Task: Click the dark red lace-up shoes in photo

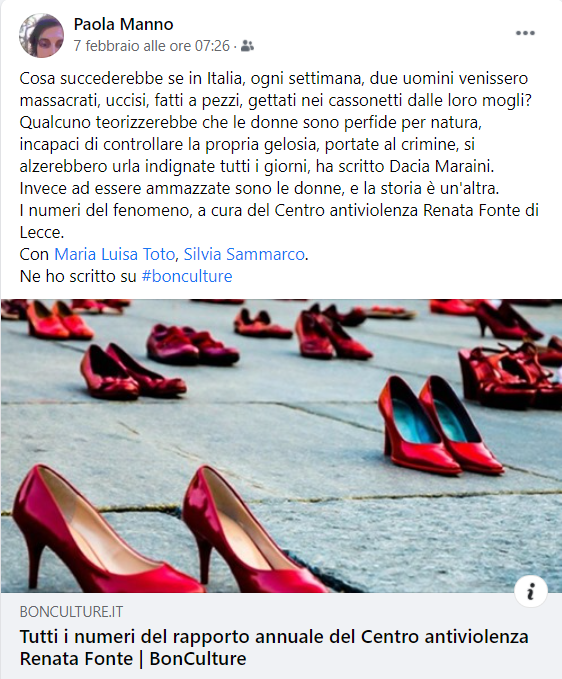Action: point(192,343)
